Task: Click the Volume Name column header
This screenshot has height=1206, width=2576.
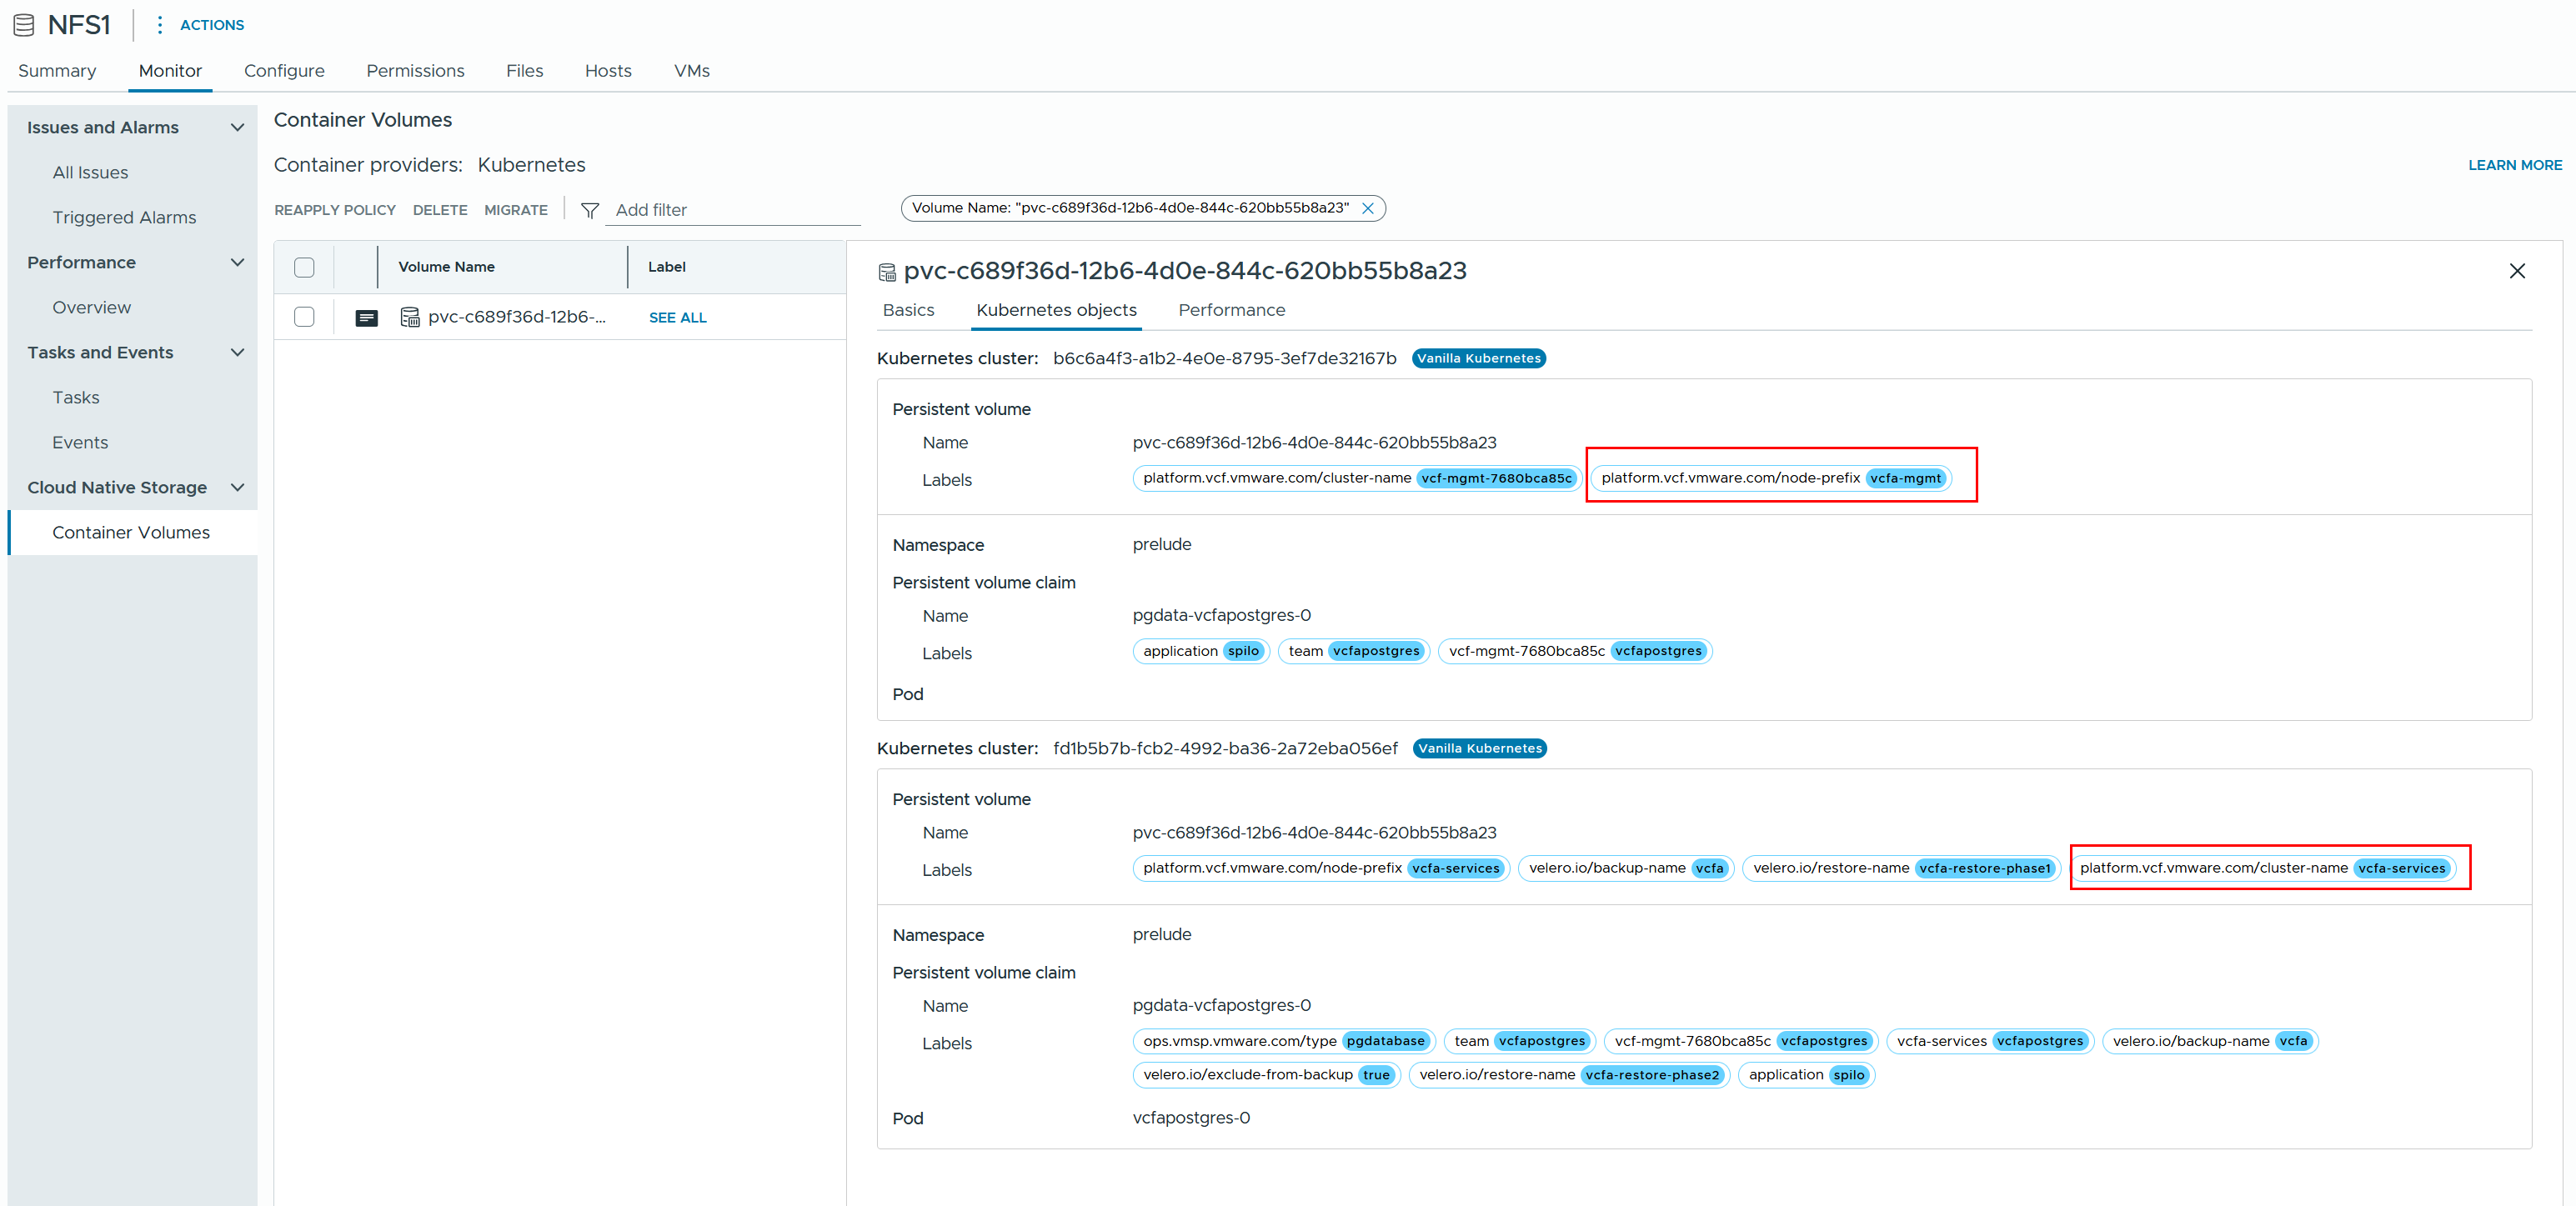Action: [446, 267]
